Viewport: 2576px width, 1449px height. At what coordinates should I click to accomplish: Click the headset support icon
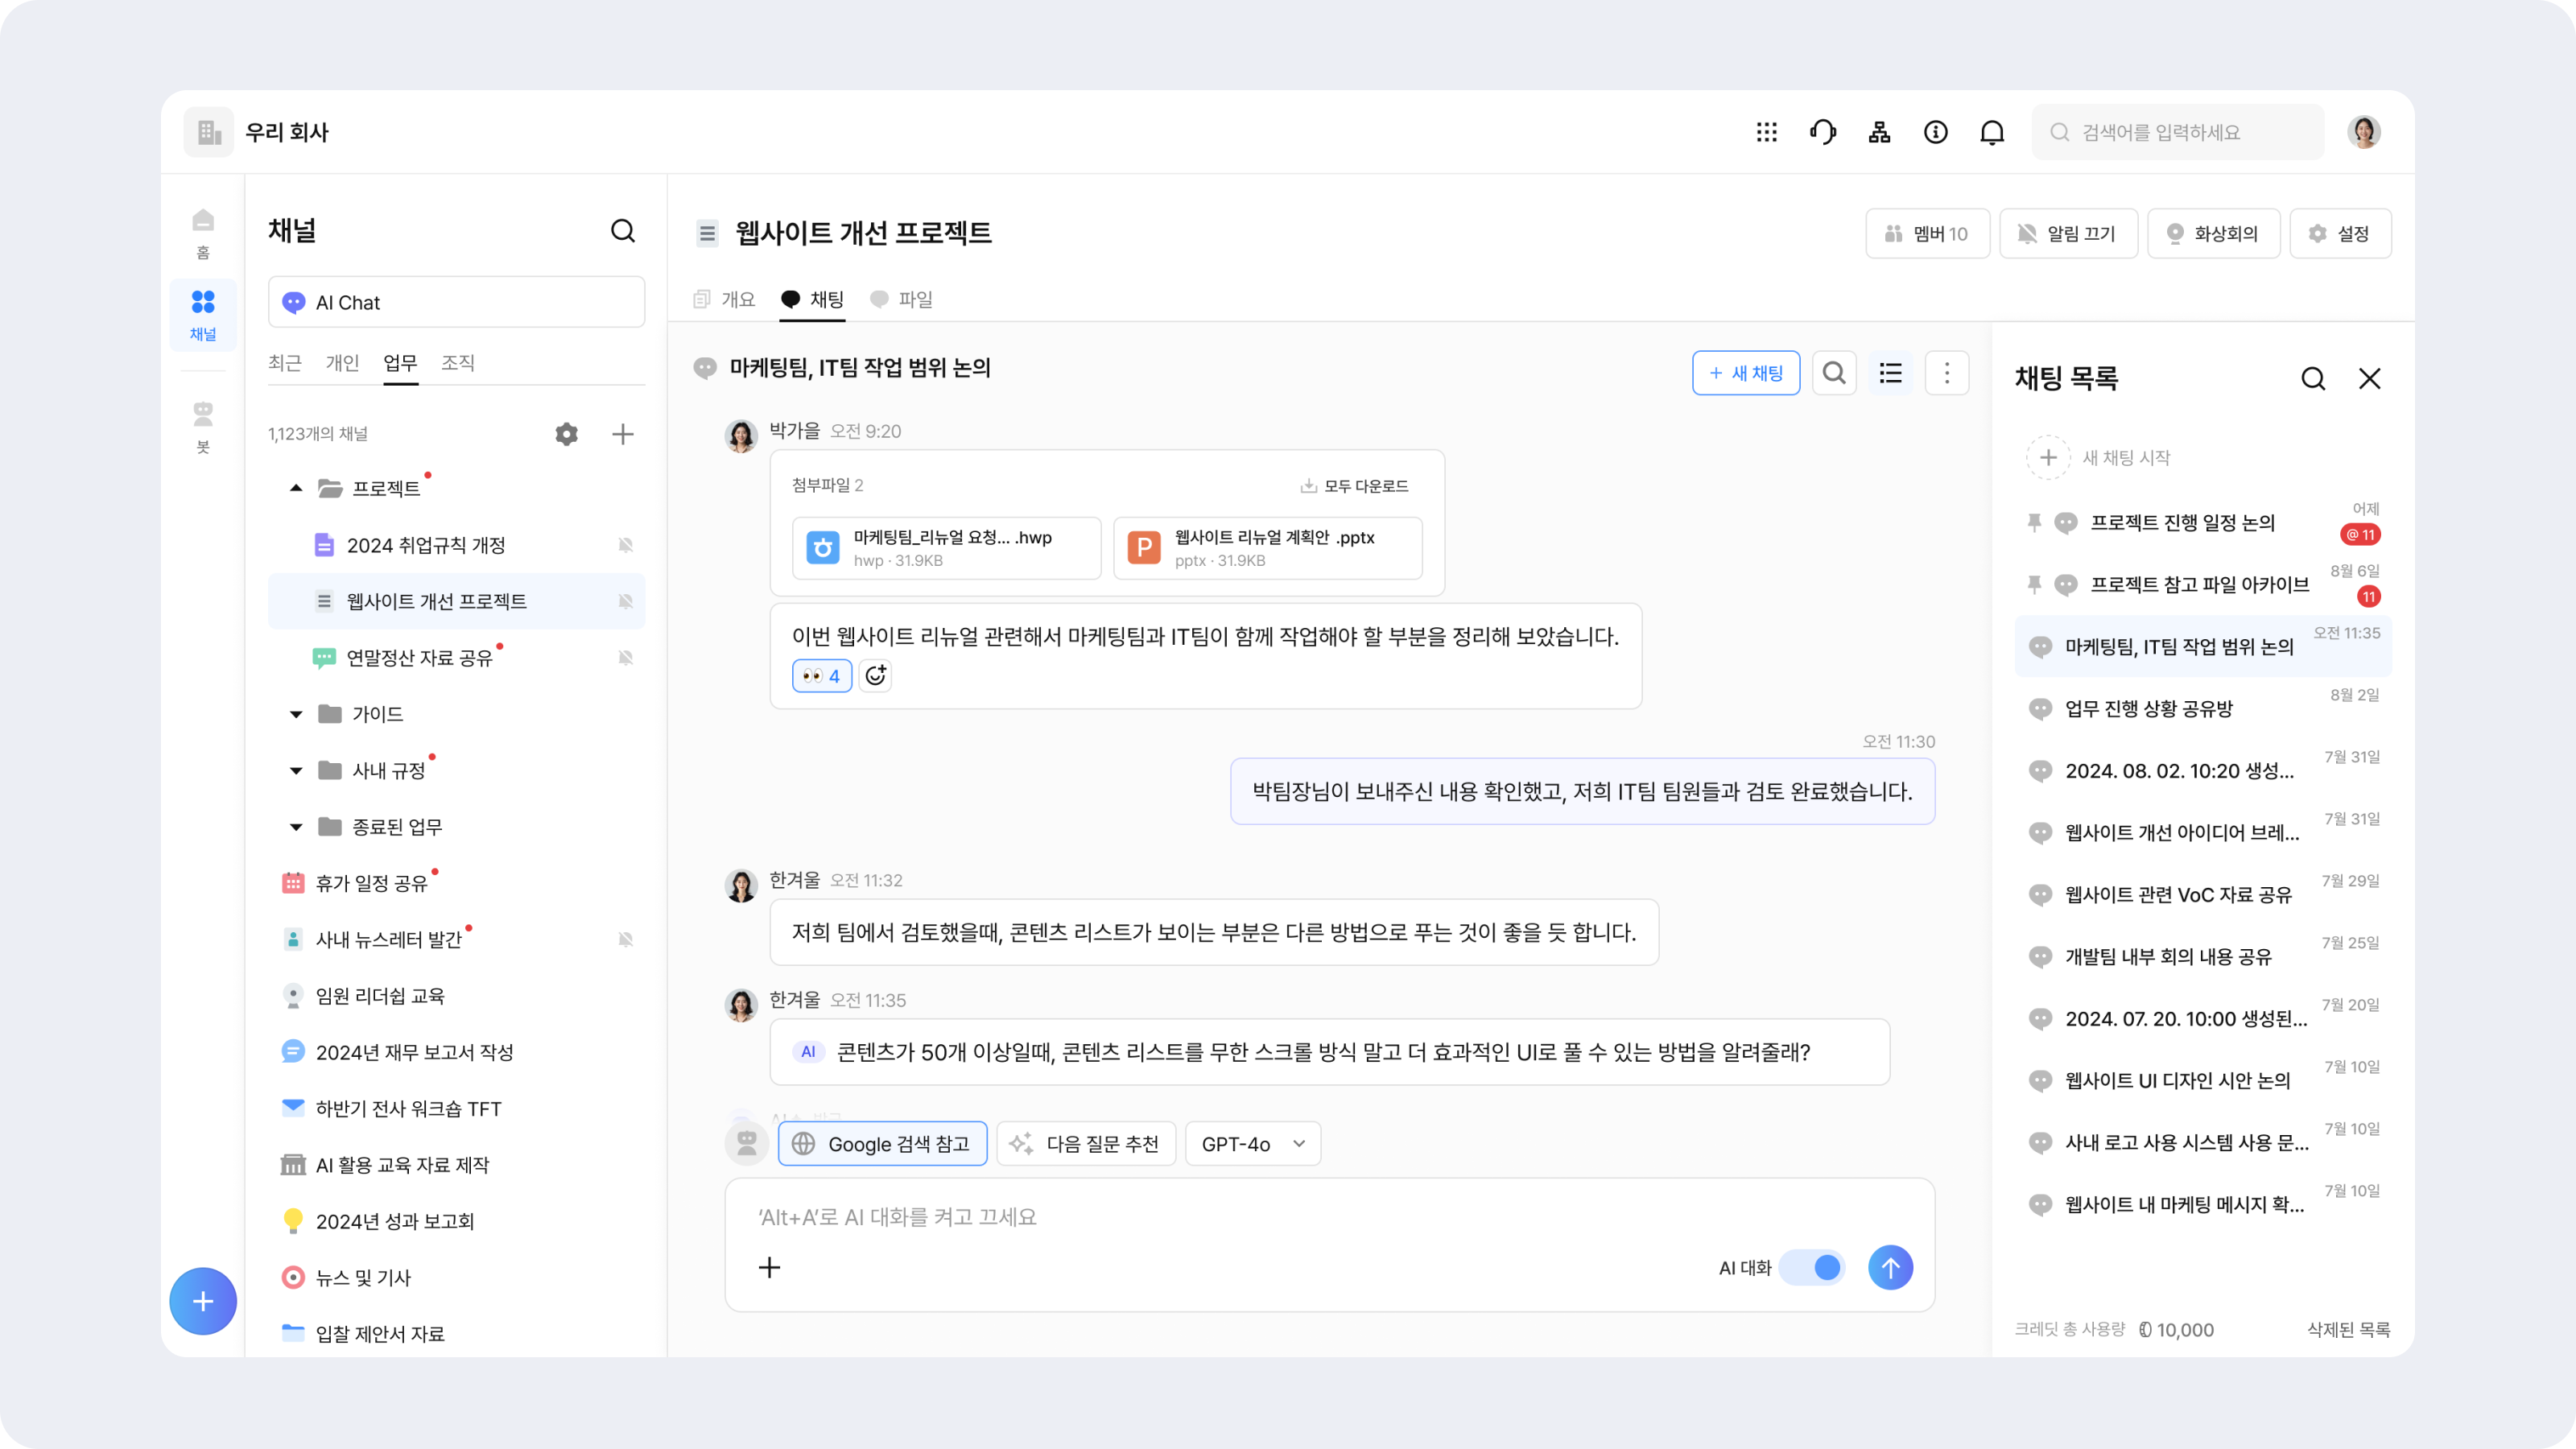(x=1822, y=132)
